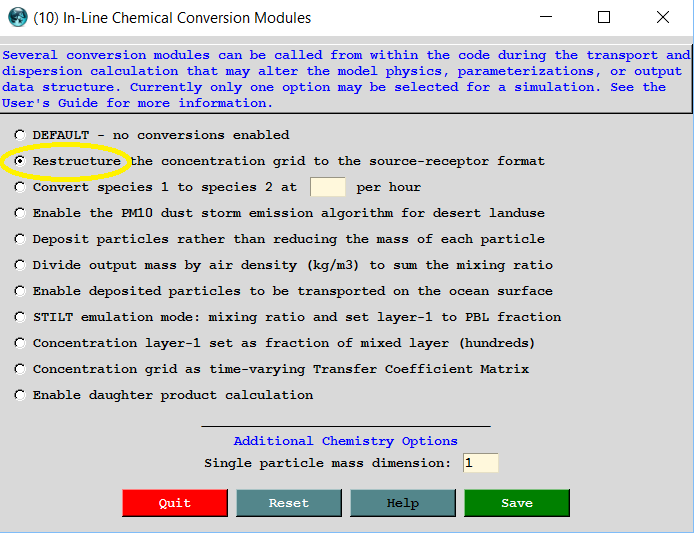Screen dimensions: 694x533
Task: Select time-varying Transfer Coefficient Matrix option
Action: [20, 369]
